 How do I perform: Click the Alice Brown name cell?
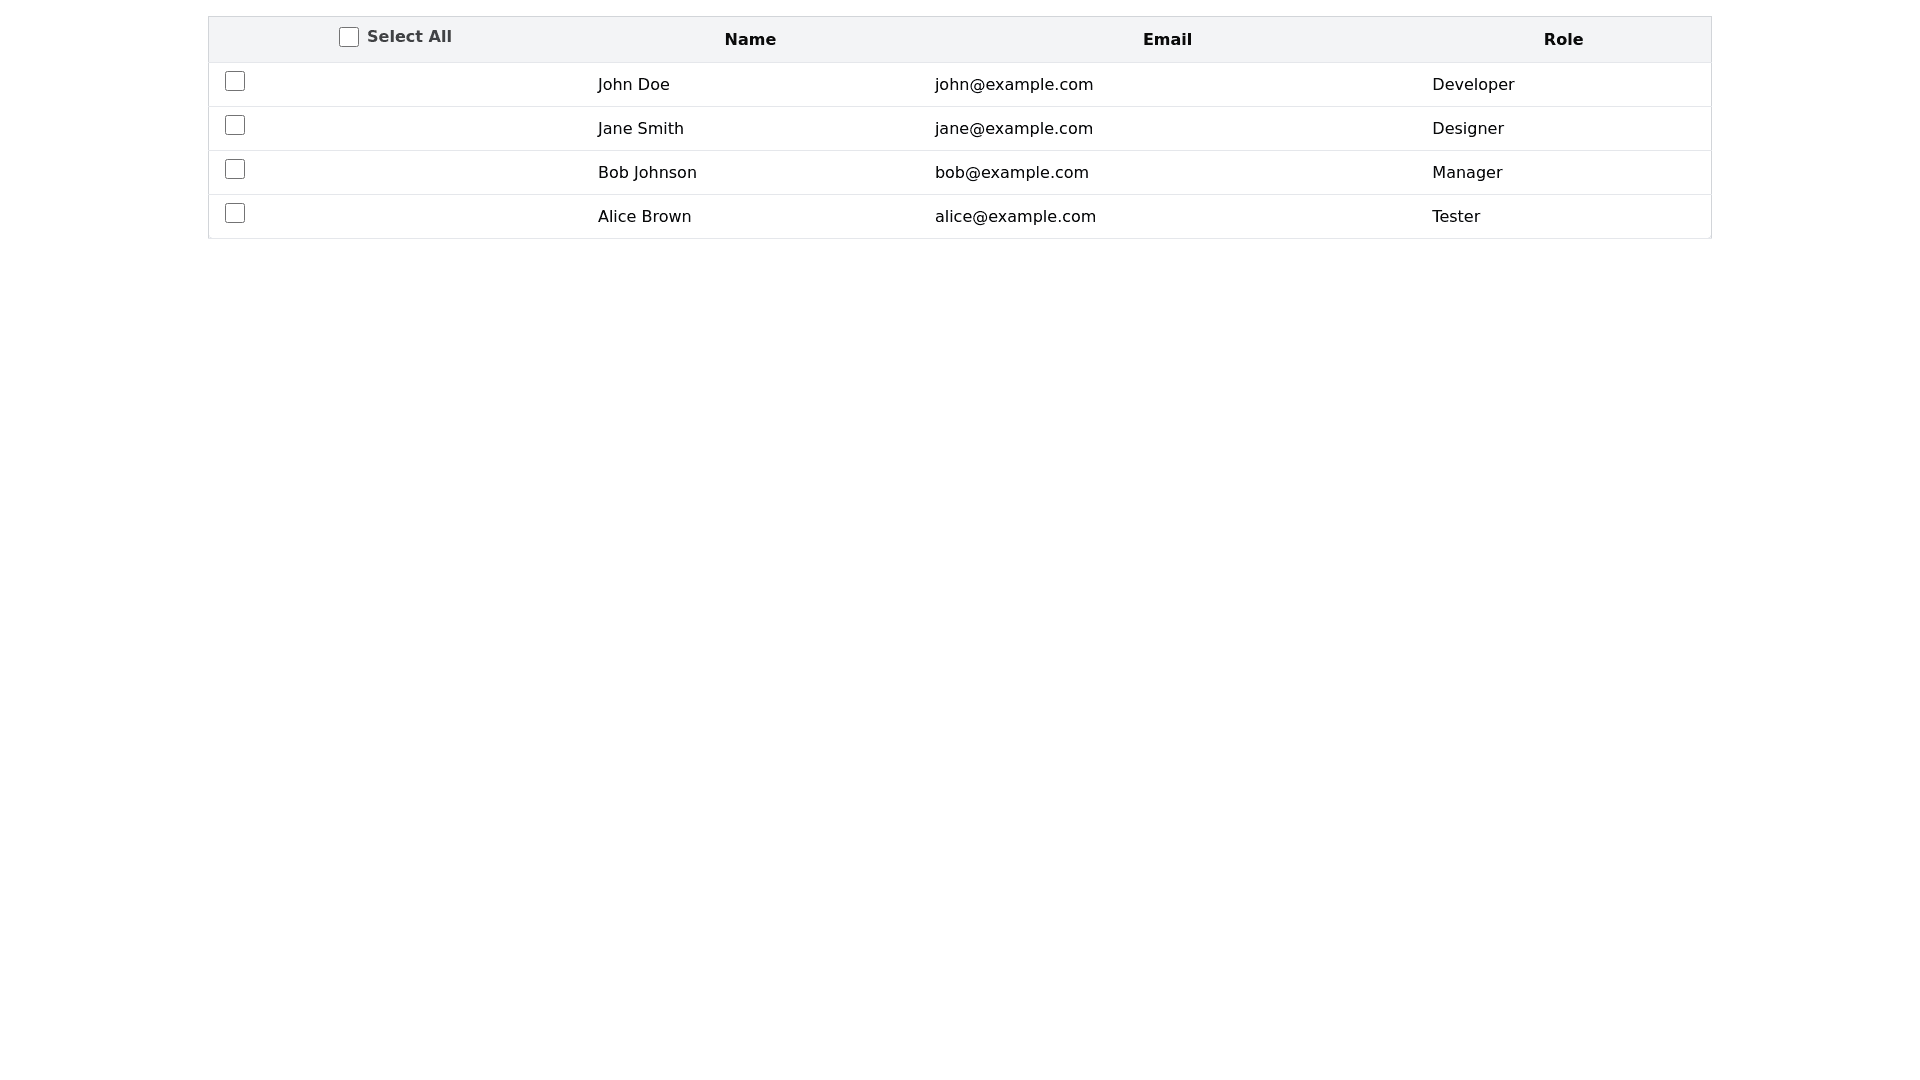coord(644,217)
